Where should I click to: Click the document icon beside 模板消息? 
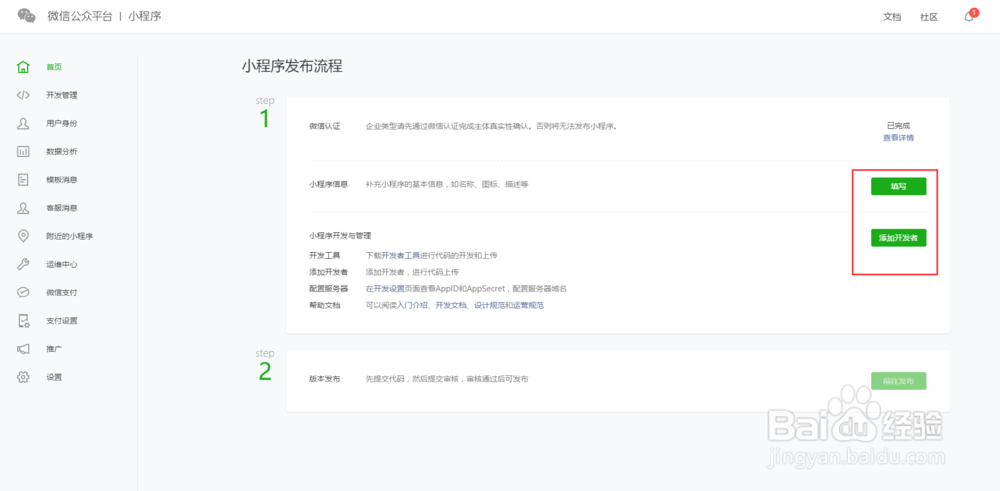click(x=23, y=180)
